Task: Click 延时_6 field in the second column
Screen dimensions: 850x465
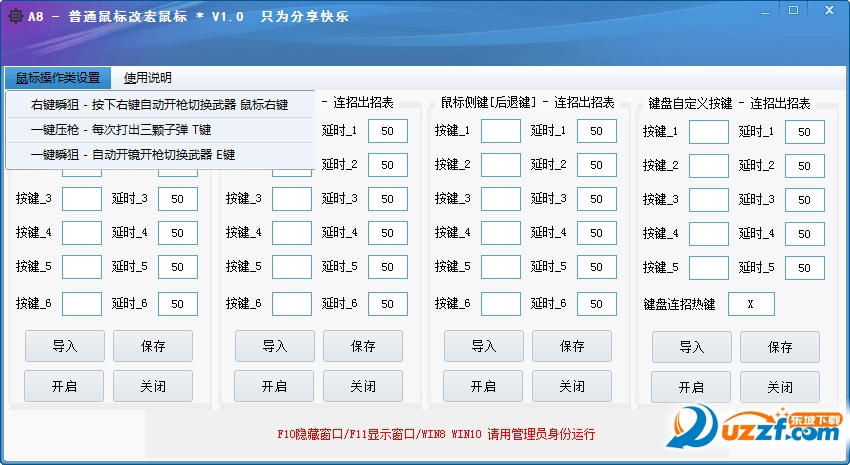Action: pyautogui.click(x=388, y=304)
